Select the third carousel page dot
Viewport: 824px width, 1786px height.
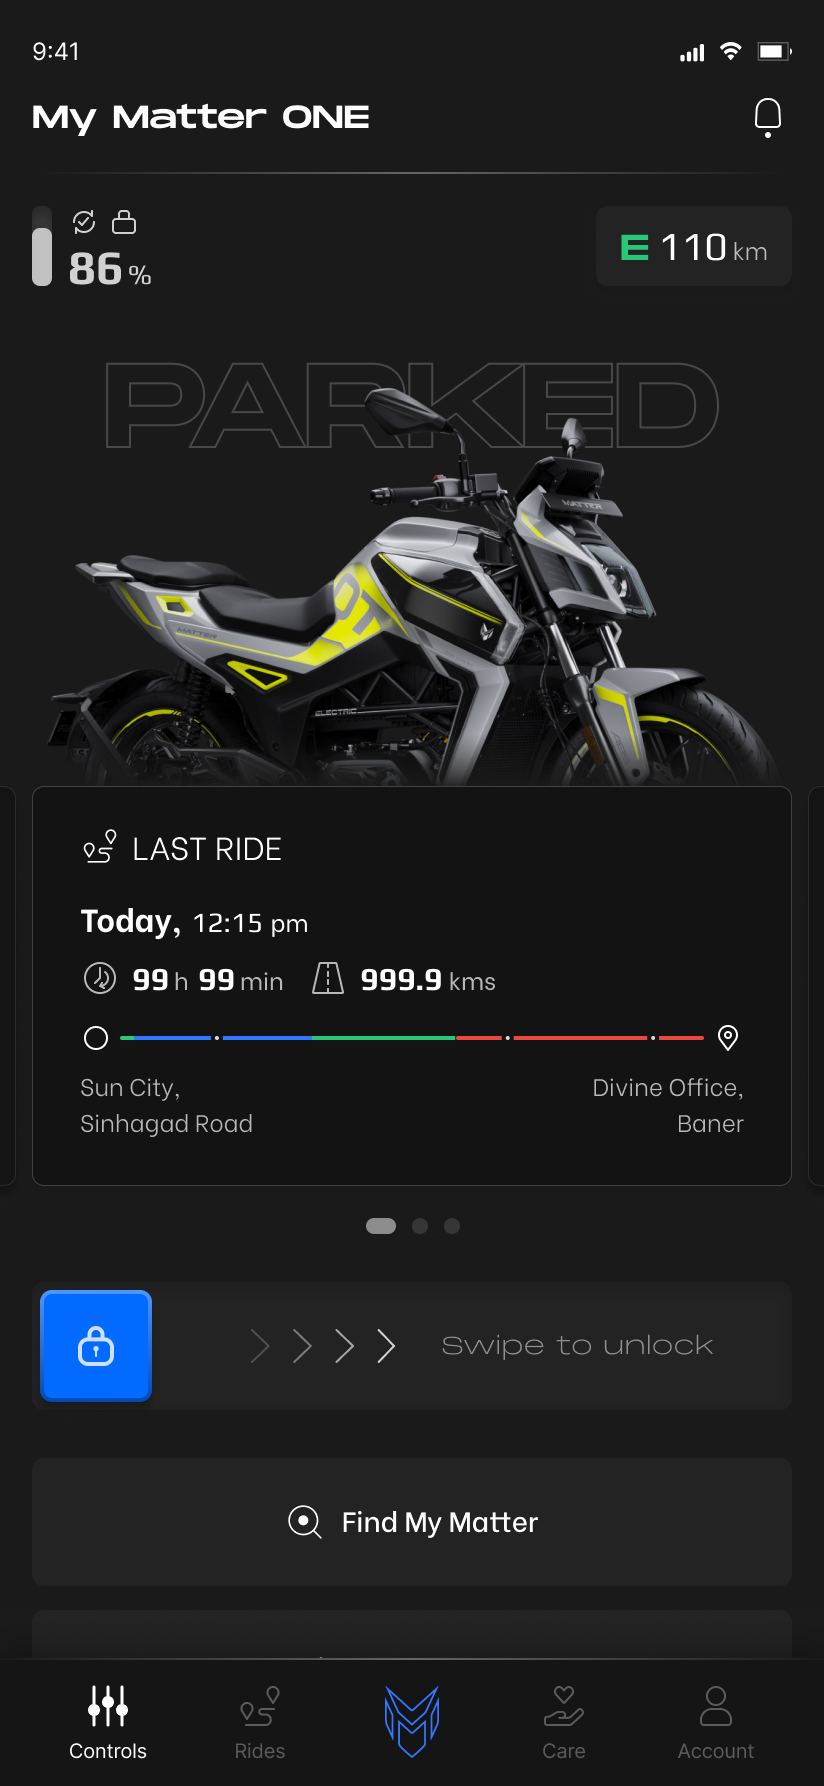(x=452, y=1226)
